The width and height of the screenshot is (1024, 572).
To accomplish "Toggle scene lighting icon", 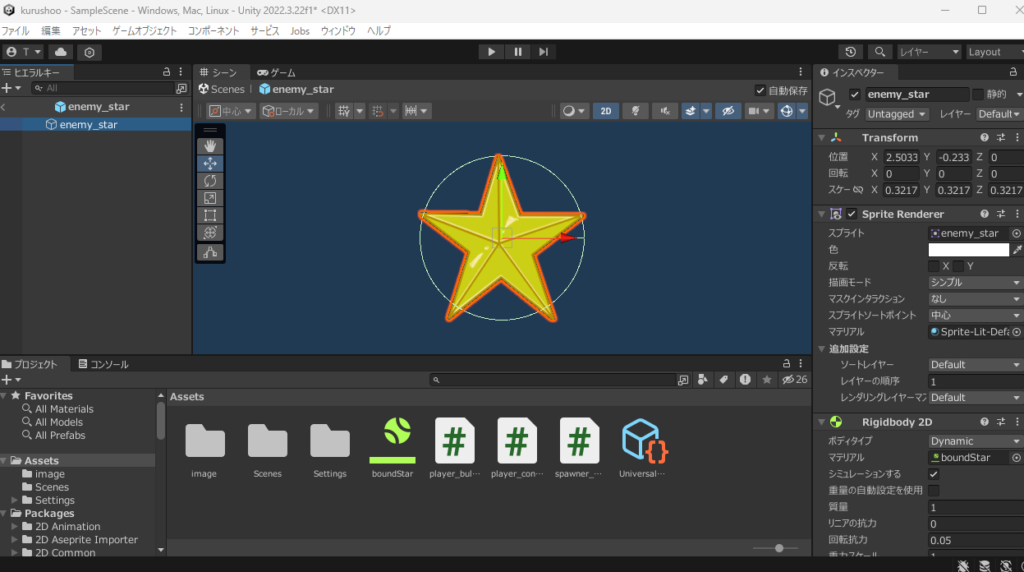I will [x=635, y=111].
